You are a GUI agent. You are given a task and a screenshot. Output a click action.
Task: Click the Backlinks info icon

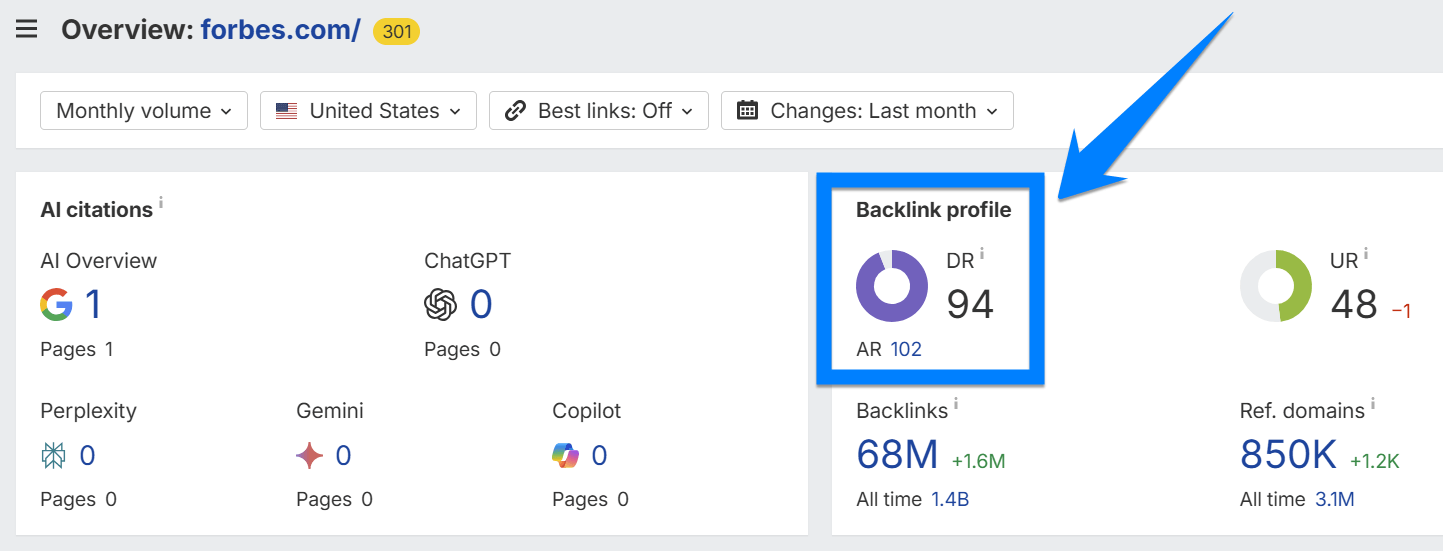(956, 404)
